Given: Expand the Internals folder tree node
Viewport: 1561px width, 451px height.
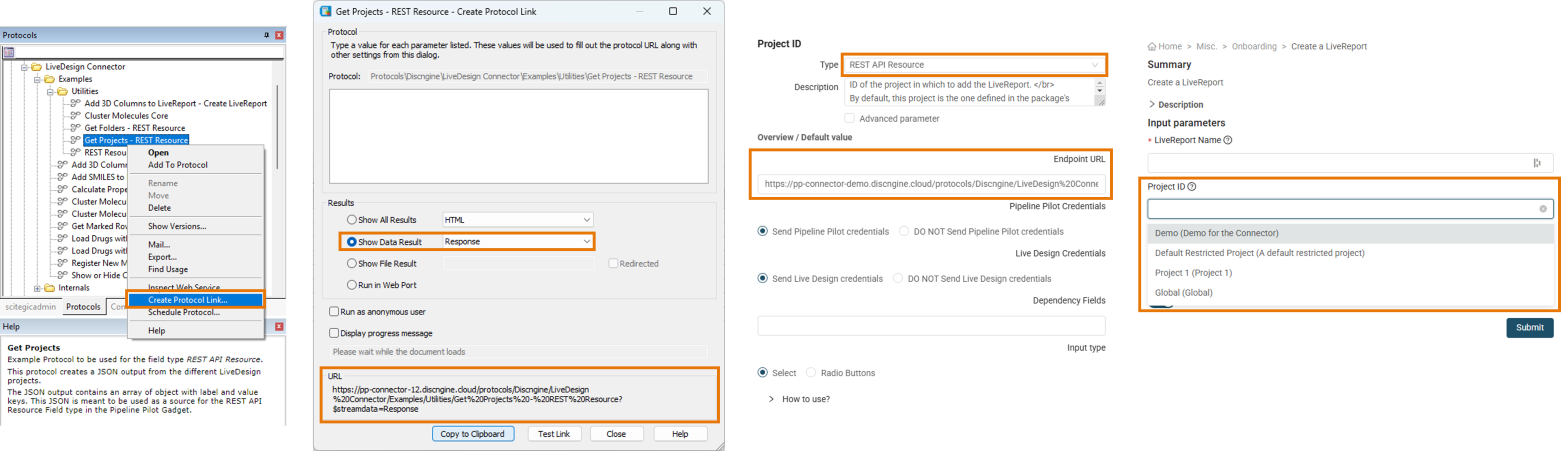Looking at the screenshot, I should (x=36, y=288).
